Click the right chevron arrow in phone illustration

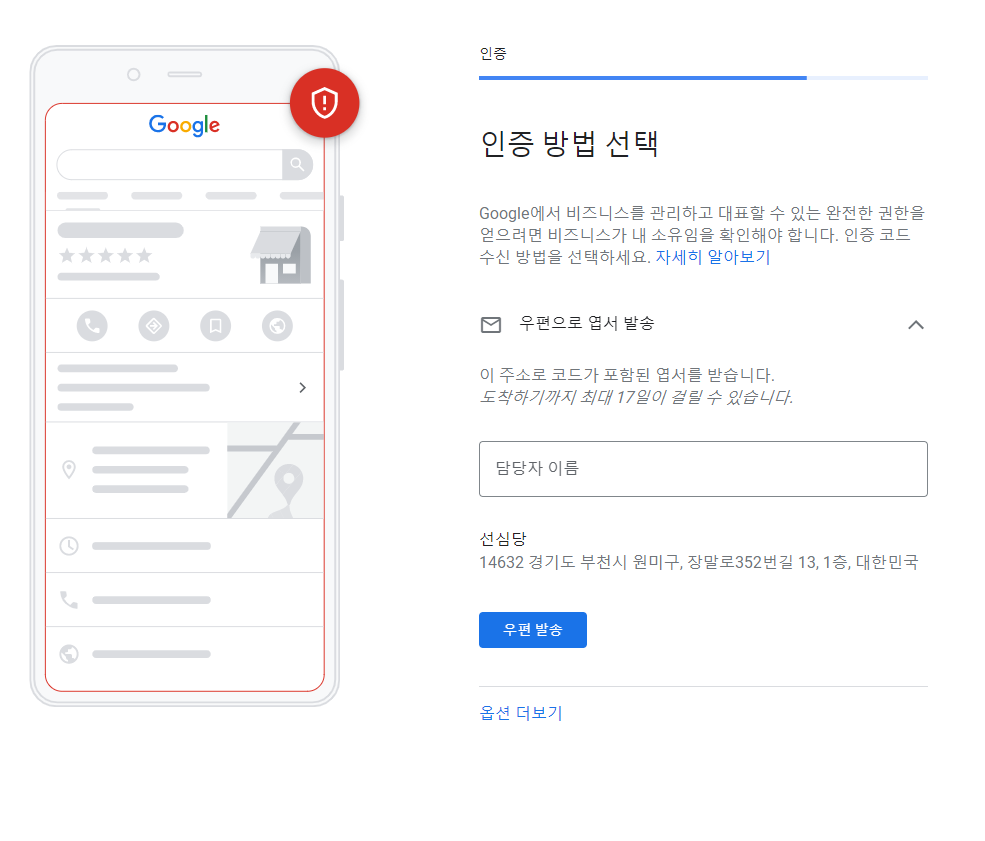pyautogui.click(x=303, y=388)
